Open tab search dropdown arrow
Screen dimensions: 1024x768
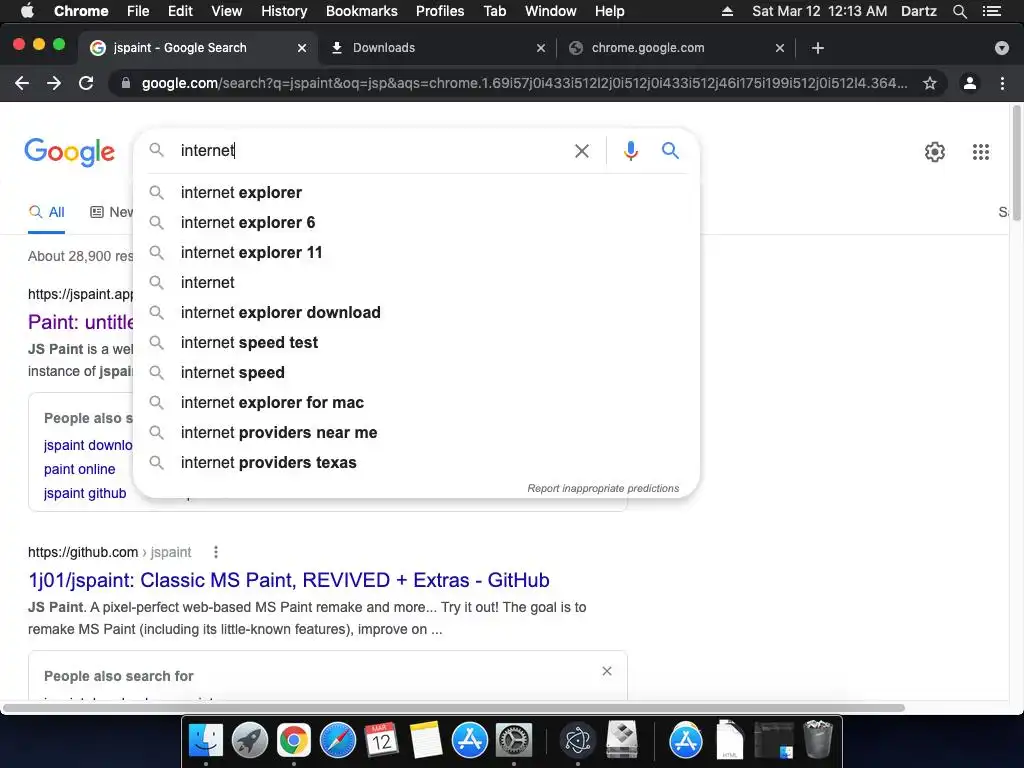click(x=1001, y=48)
